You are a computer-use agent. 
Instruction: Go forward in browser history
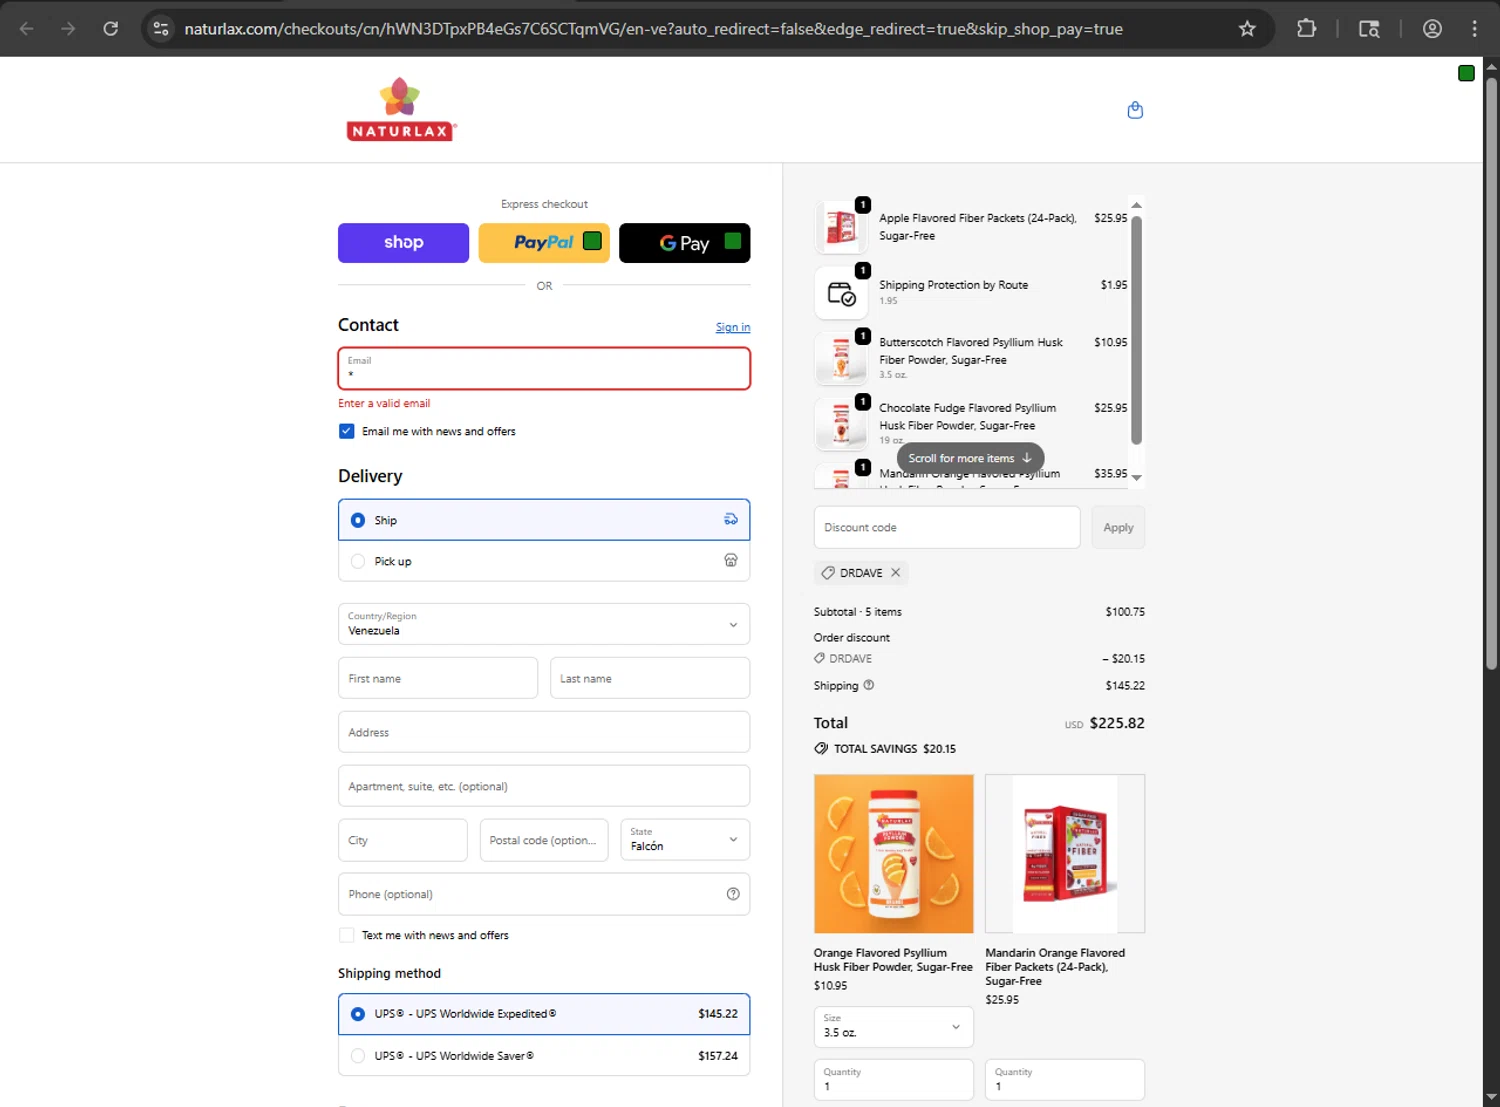[68, 29]
